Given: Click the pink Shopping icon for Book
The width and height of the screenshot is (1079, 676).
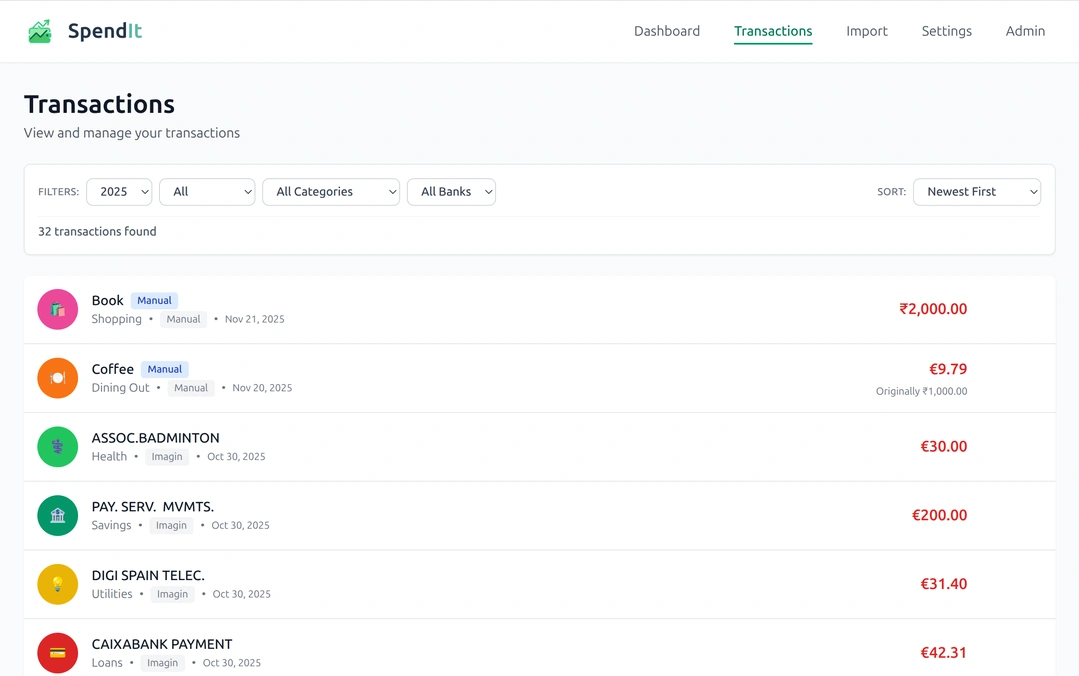Looking at the screenshot, I should tap(58, 309).
